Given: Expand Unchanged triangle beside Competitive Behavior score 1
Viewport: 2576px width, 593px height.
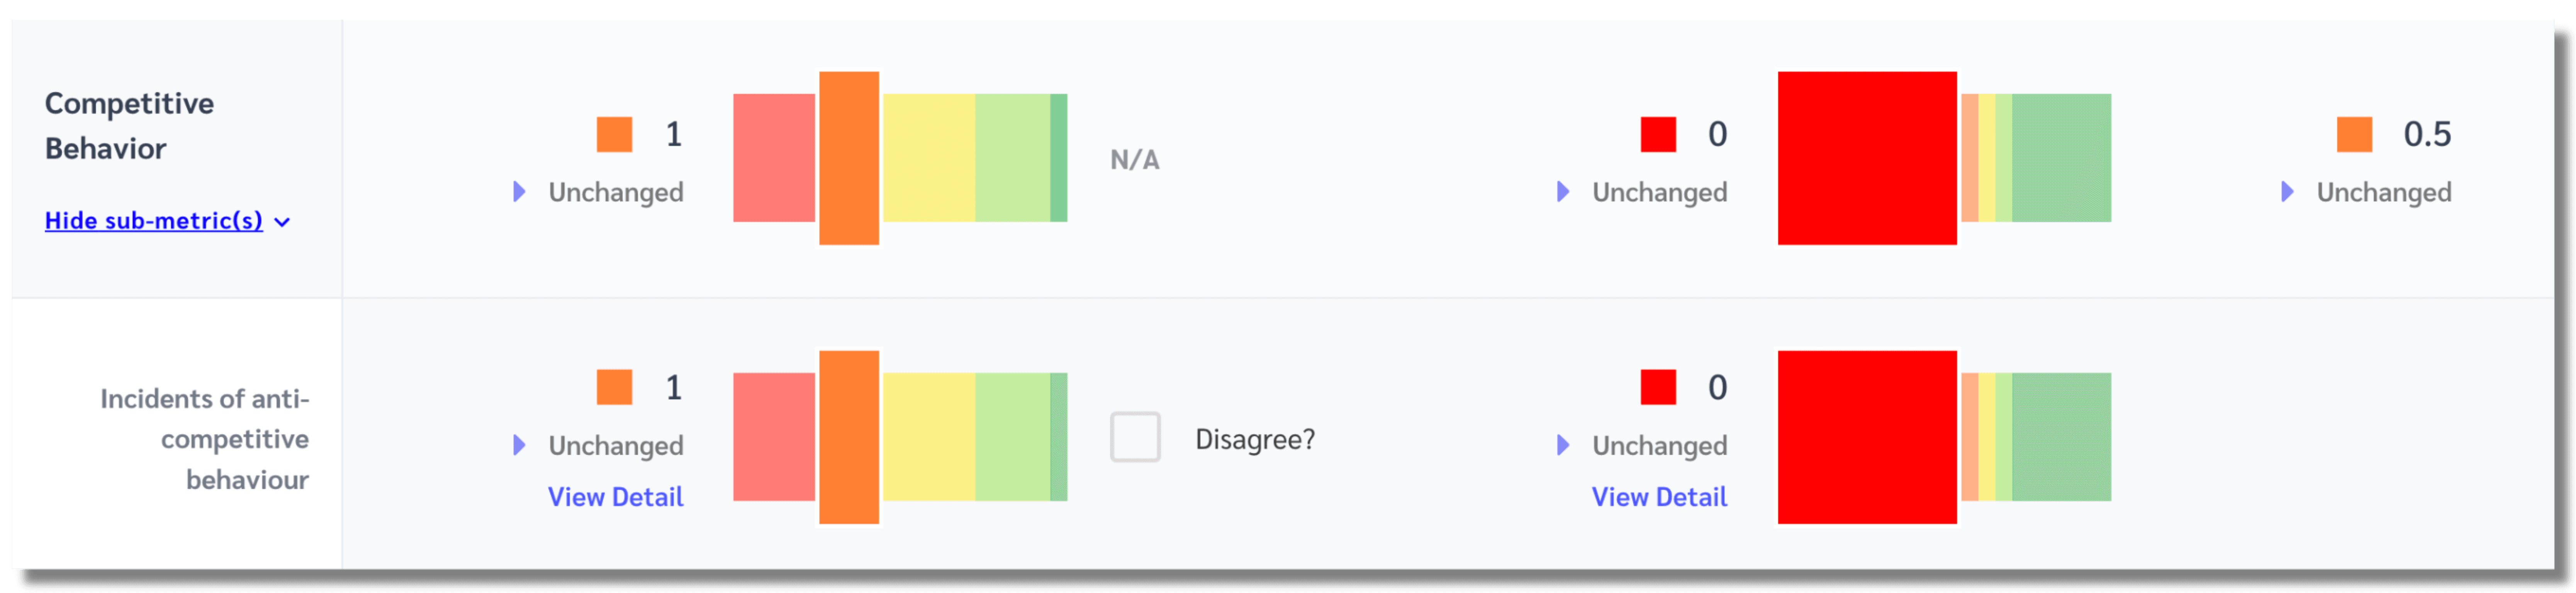Looking at the screenshot, I should (x=519, y=191).
